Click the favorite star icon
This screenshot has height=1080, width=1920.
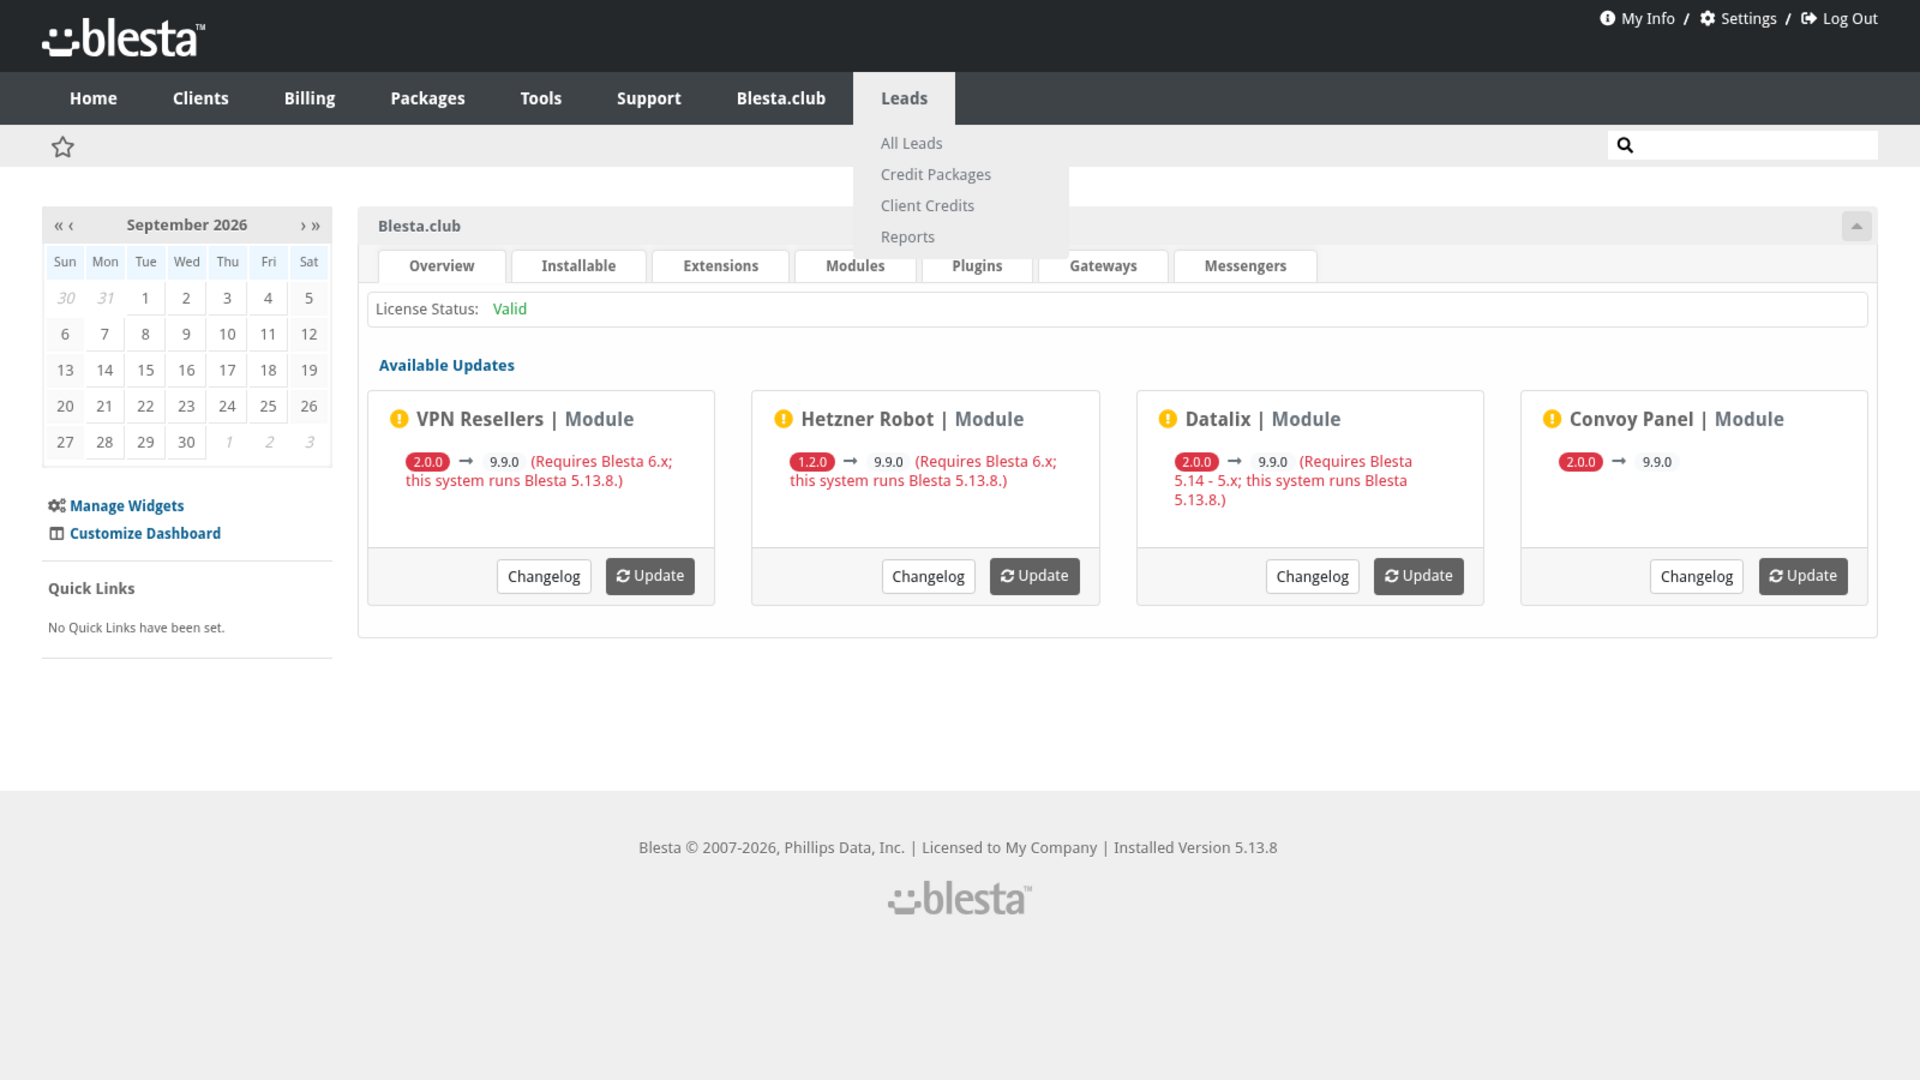coord(63,147)
